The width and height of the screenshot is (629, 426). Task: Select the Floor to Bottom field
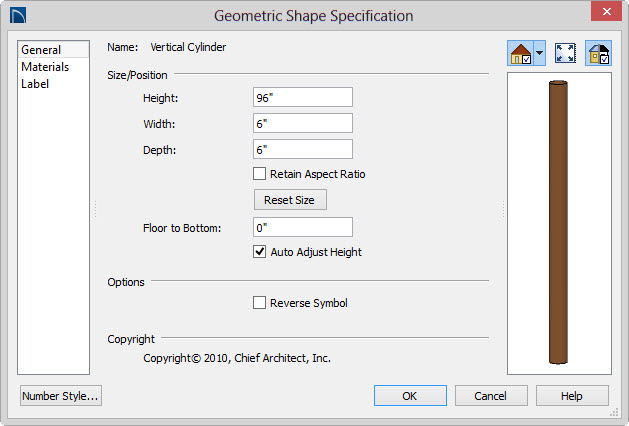(x=303, y=227)
